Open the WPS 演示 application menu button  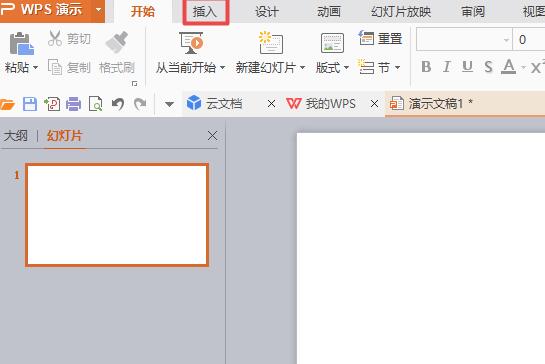[46, 10]
